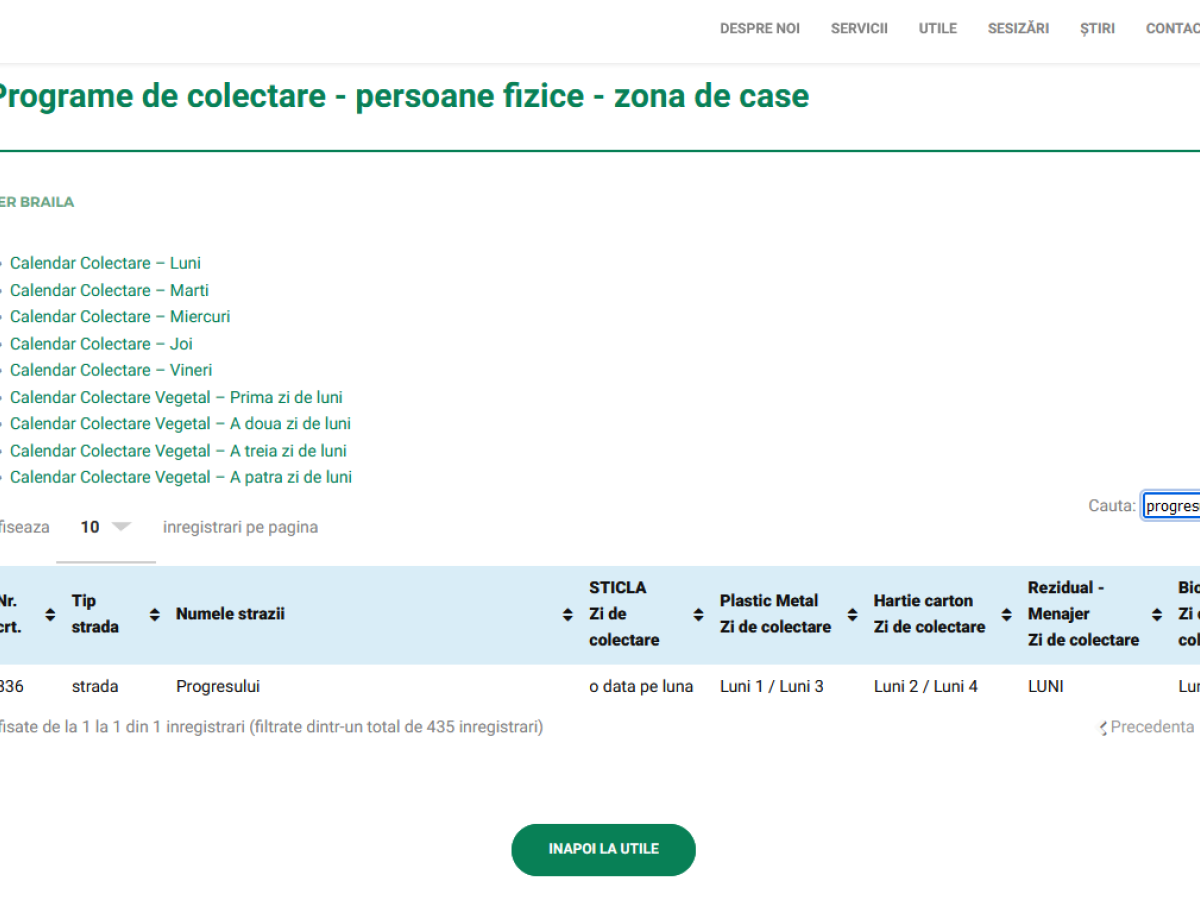Open the records per page dropdown
The height and width of the screenshot is (900, 1200).
point(105,527)
